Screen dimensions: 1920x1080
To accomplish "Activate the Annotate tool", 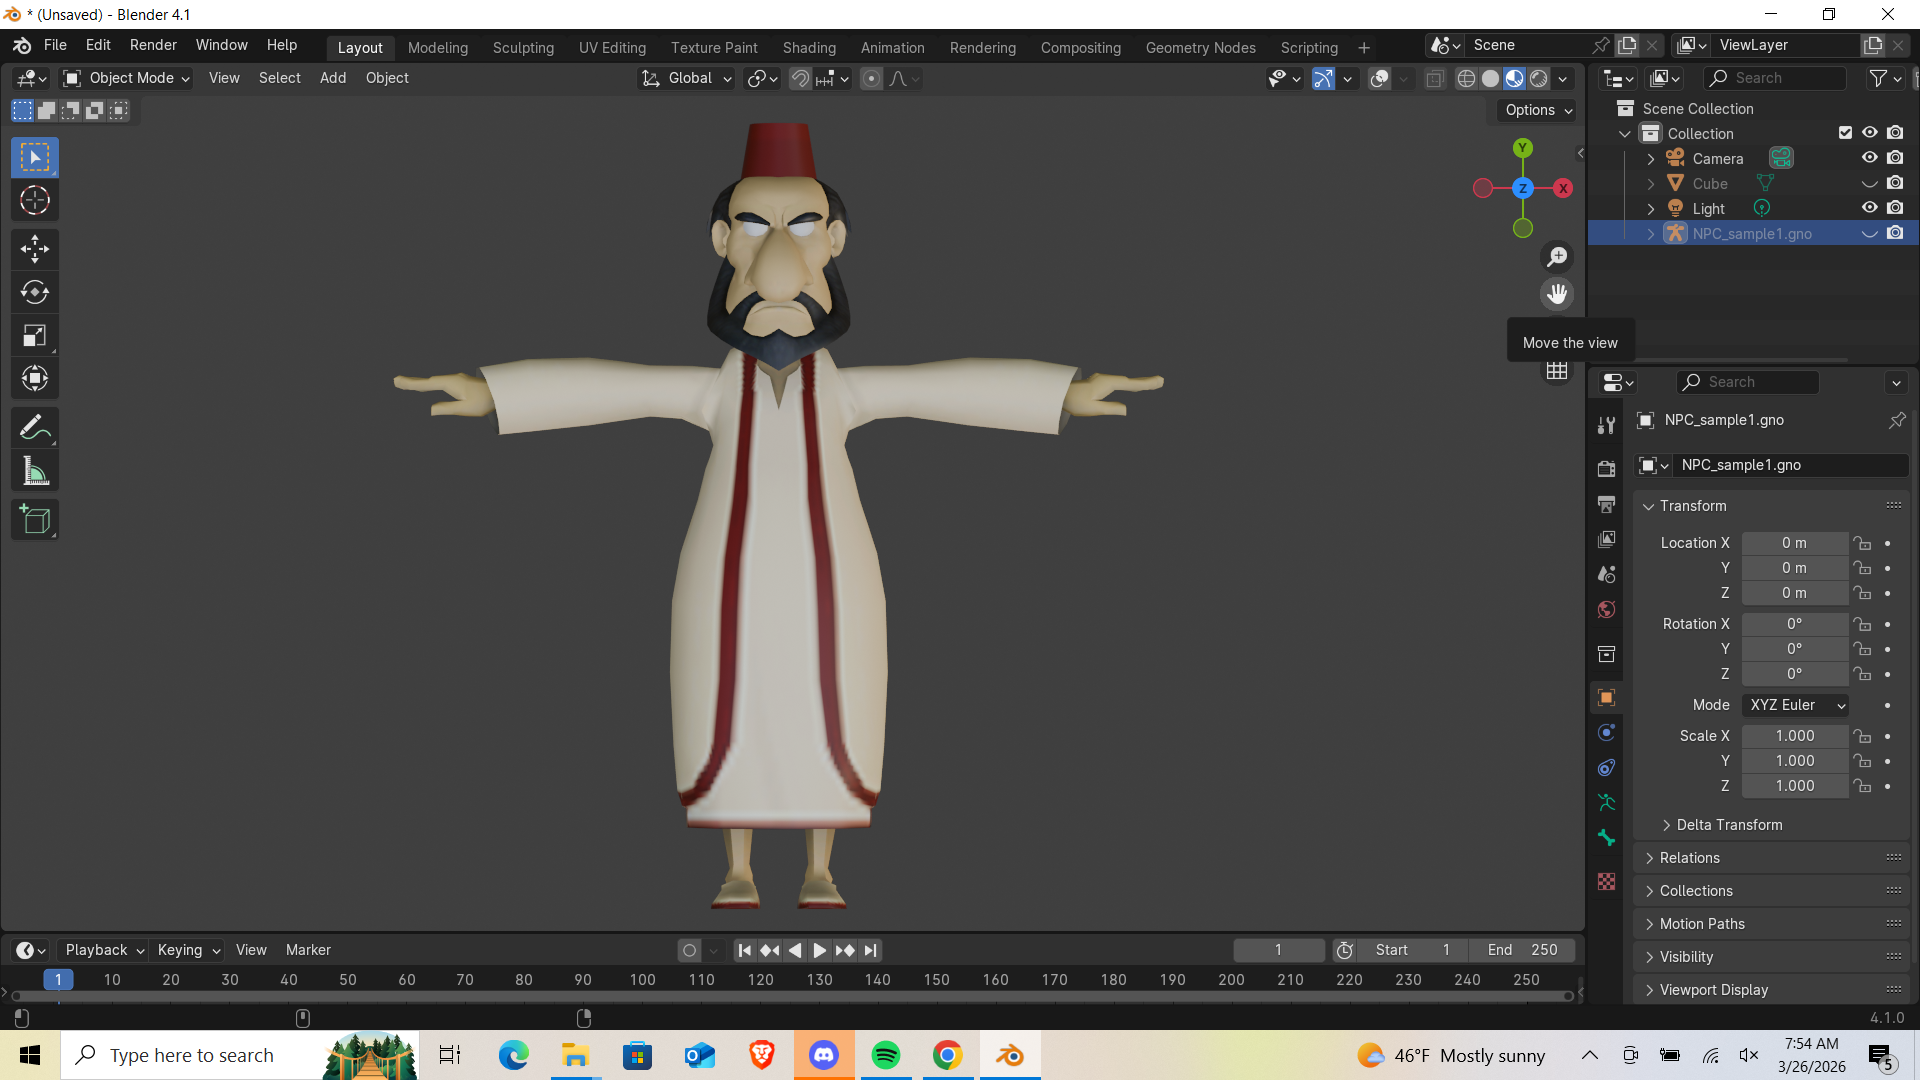I will coord(35,428).
